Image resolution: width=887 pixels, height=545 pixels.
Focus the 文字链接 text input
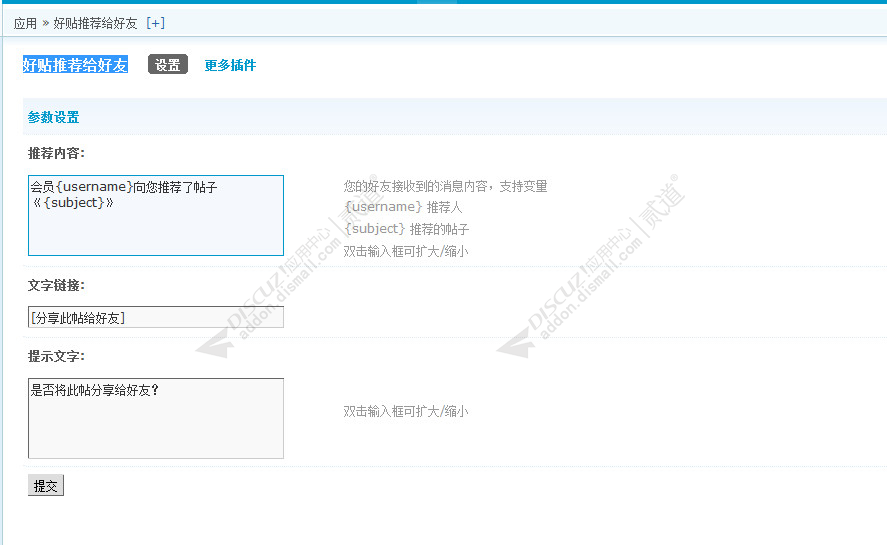coord(156,317)
